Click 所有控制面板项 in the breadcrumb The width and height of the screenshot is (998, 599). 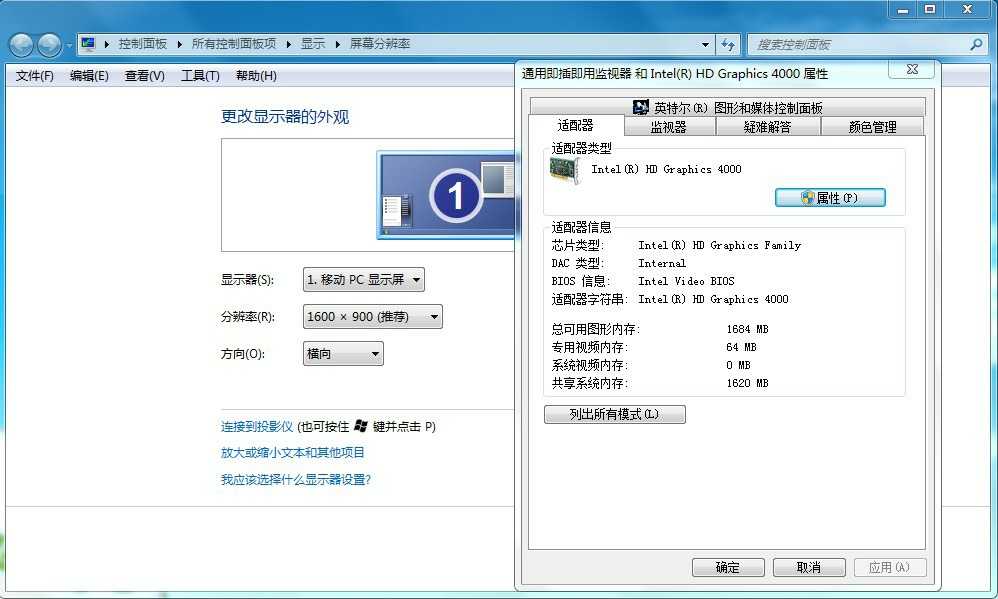pos(234,44)
